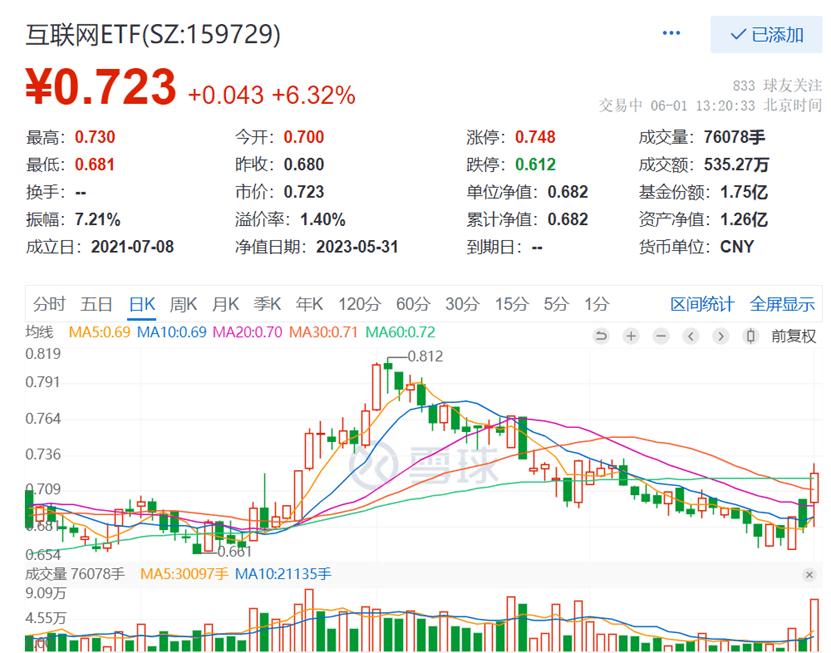Dismiss the volume panel with the X icon

click(810, 576)
